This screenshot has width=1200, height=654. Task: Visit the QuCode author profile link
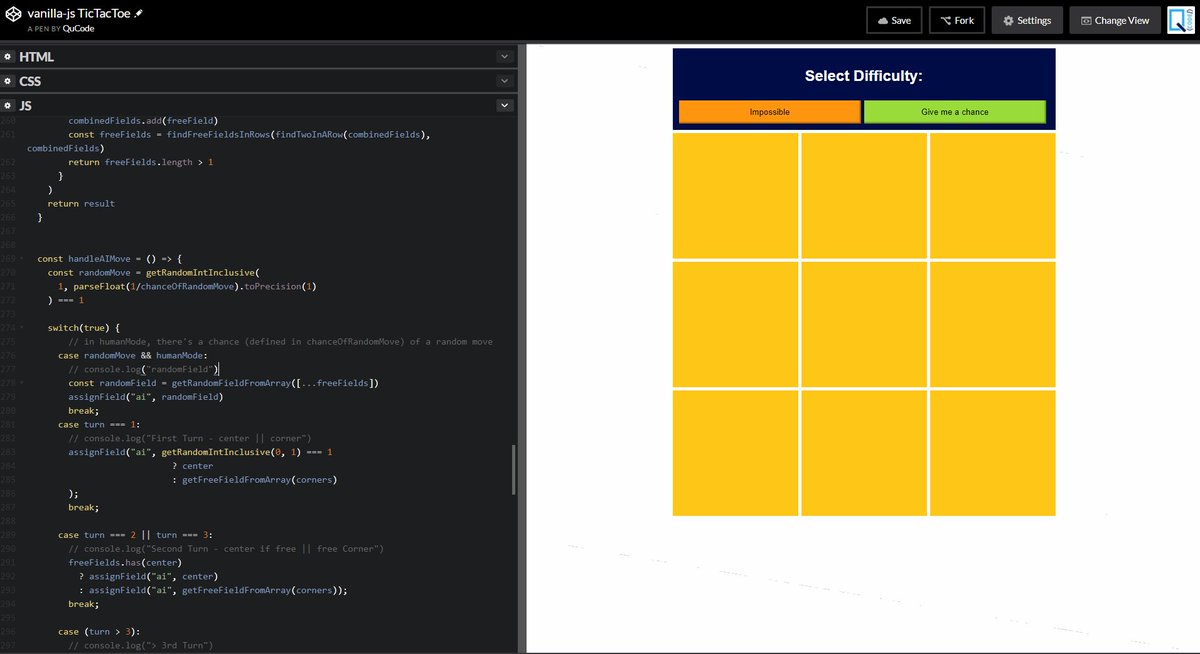pos(78,29)
